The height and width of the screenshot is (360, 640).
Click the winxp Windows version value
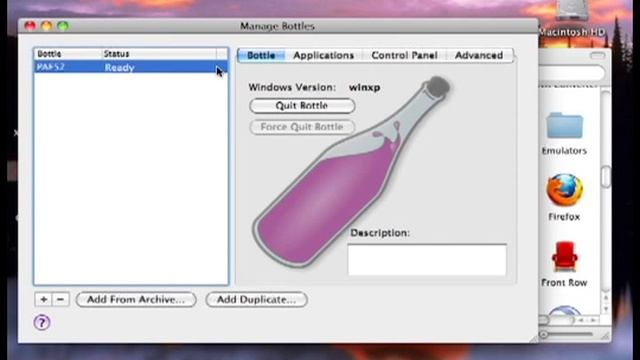tap(364, 87)
